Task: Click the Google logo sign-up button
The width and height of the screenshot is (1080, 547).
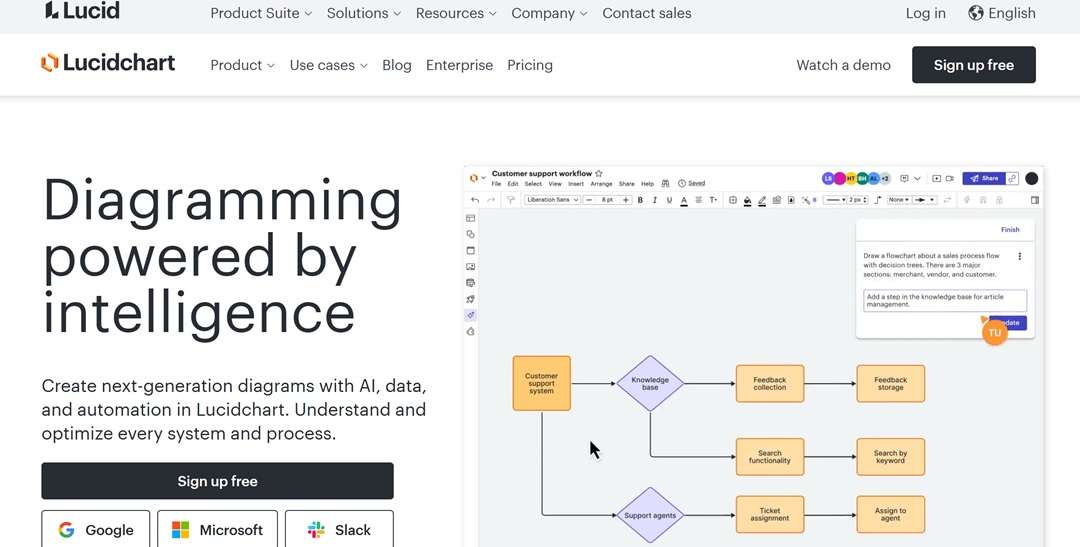Action: (x=96, y=530)
